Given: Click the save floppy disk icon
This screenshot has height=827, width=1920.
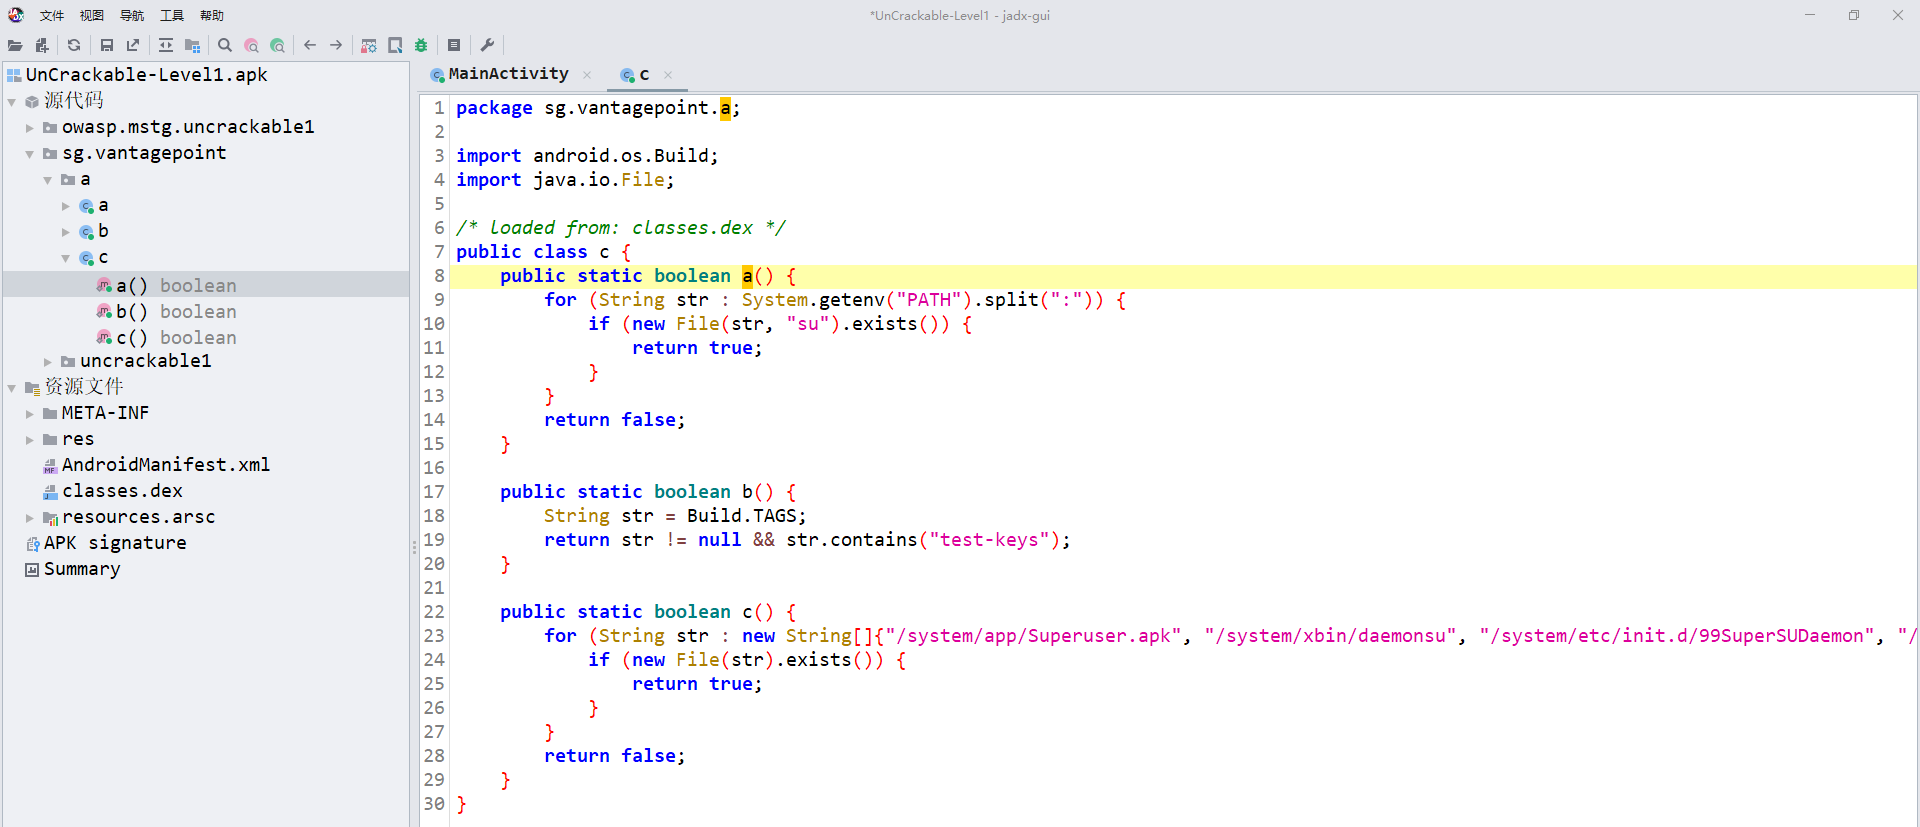Looking at the screenshot, I should [107, 45].
